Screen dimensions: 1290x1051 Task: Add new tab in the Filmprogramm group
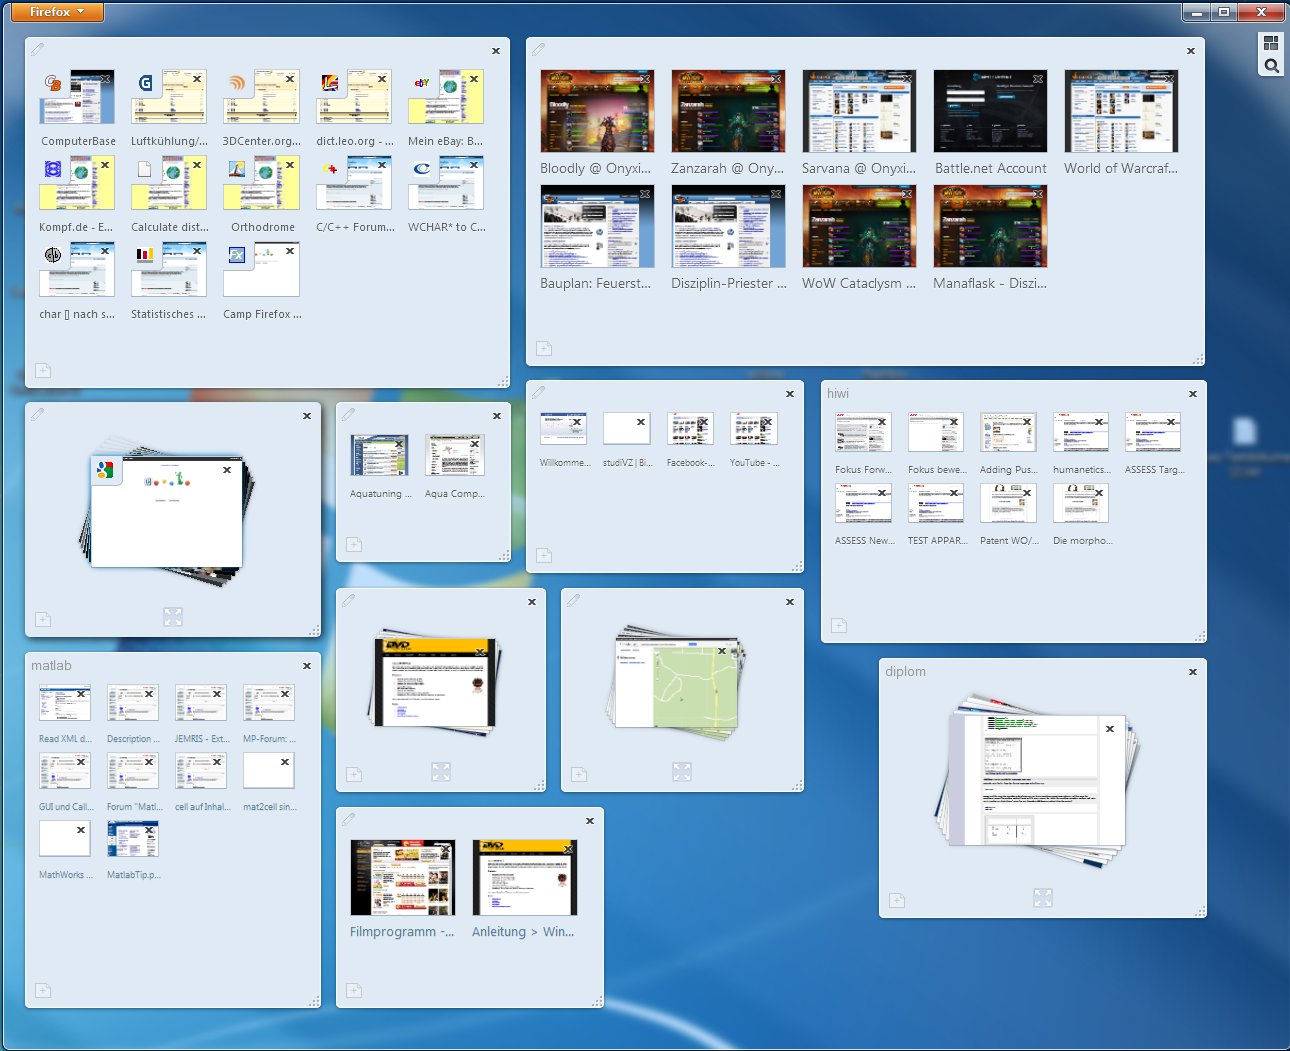354,990
